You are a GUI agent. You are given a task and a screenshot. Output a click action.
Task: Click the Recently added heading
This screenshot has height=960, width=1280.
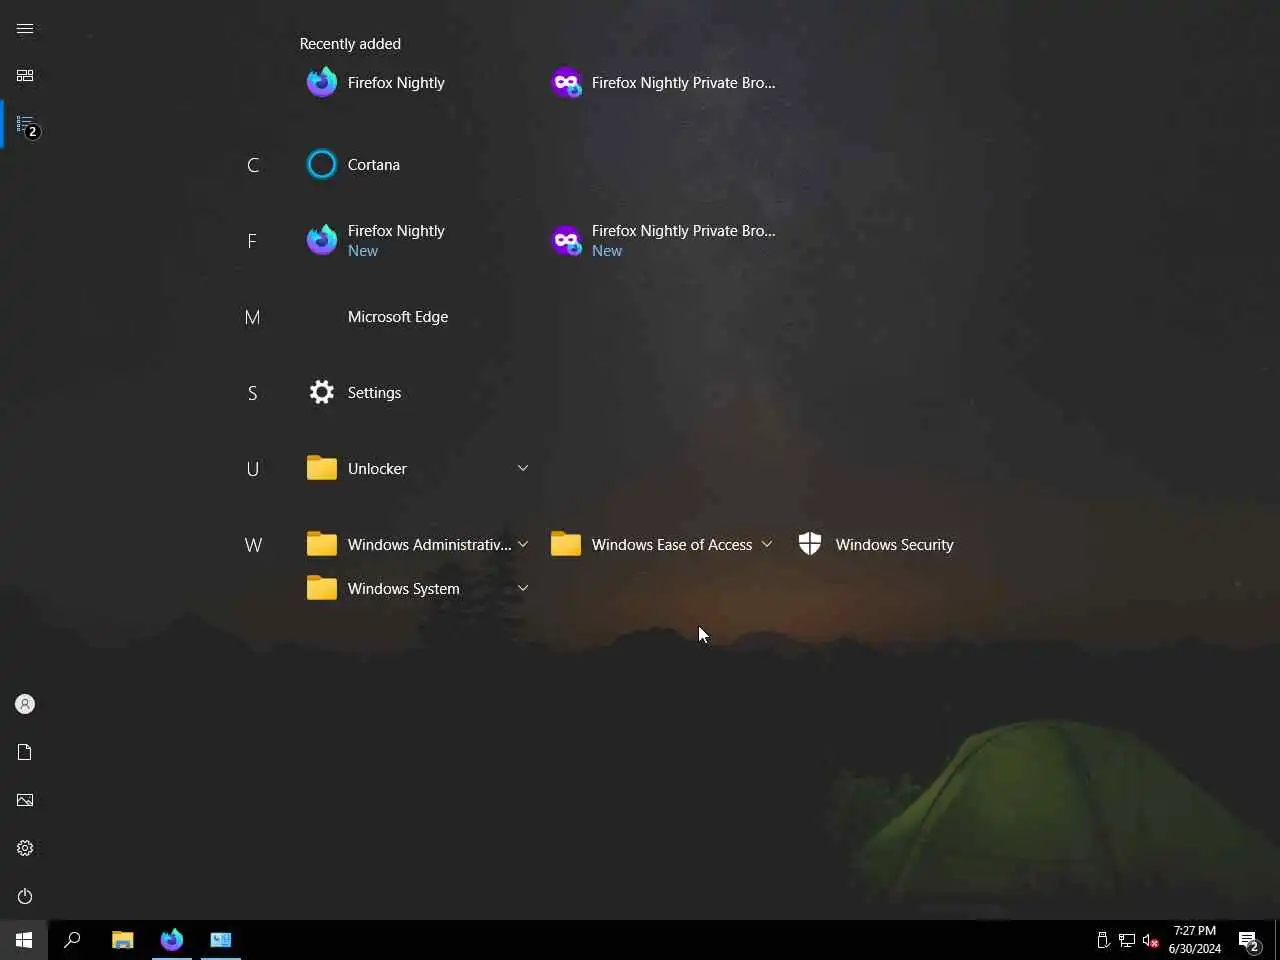(x=350, y=44)
